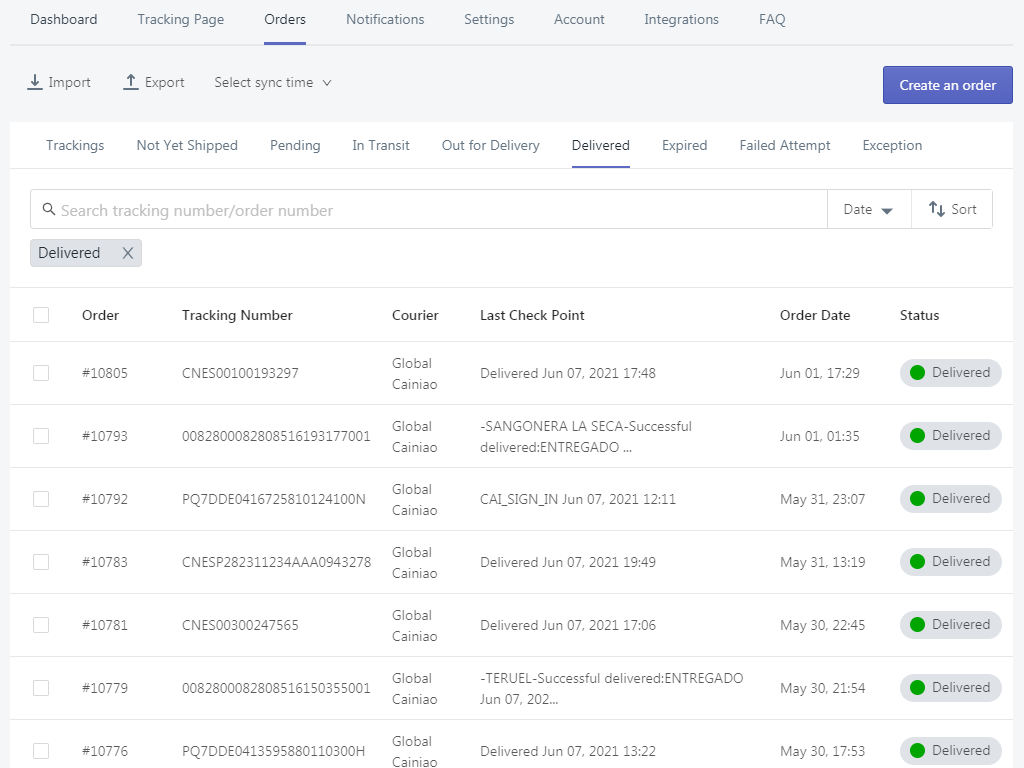1024x768 pixels.
Task: Click green status dot for order #10781
Action: (x=917, y=625)
